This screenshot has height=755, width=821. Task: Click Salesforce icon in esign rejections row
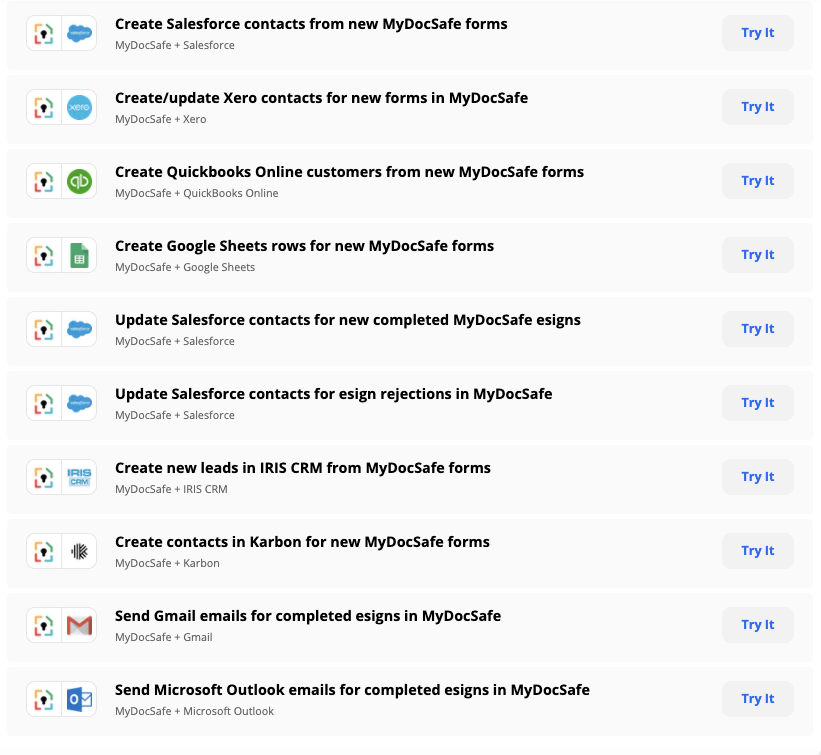79,403
